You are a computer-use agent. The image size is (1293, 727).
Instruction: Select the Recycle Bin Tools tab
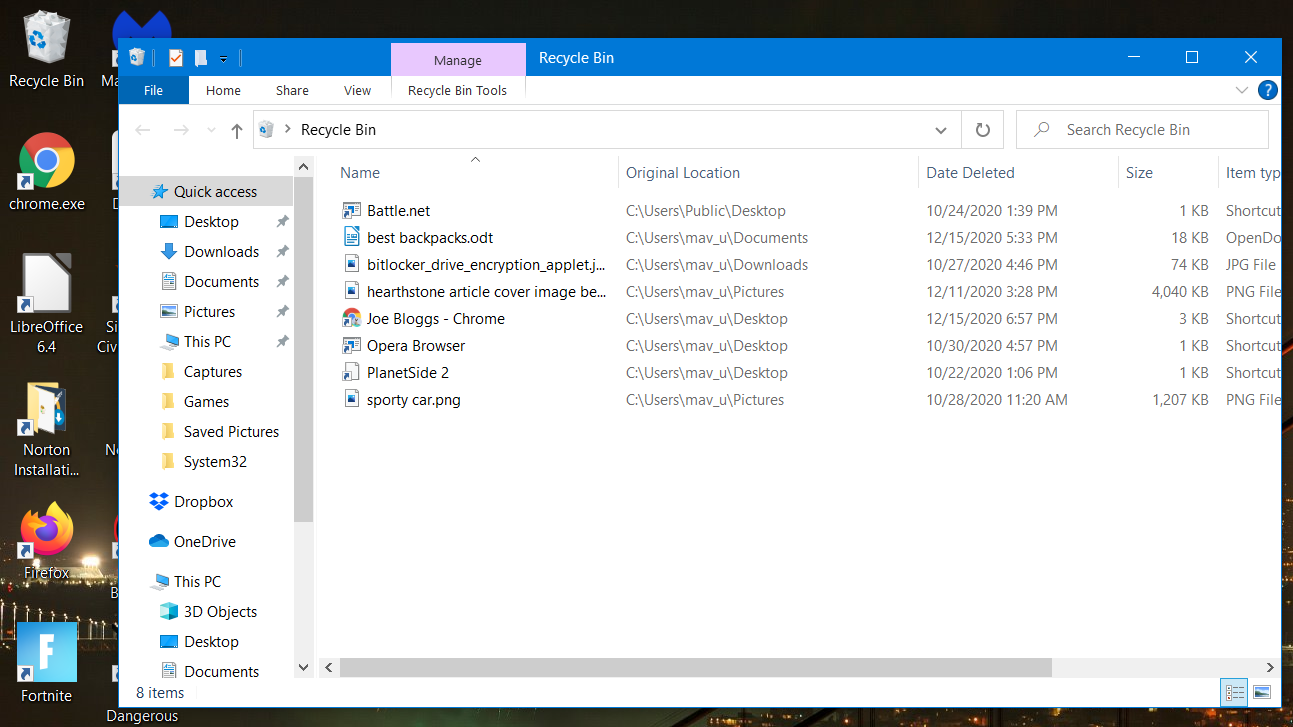click(x=457, y=90)
